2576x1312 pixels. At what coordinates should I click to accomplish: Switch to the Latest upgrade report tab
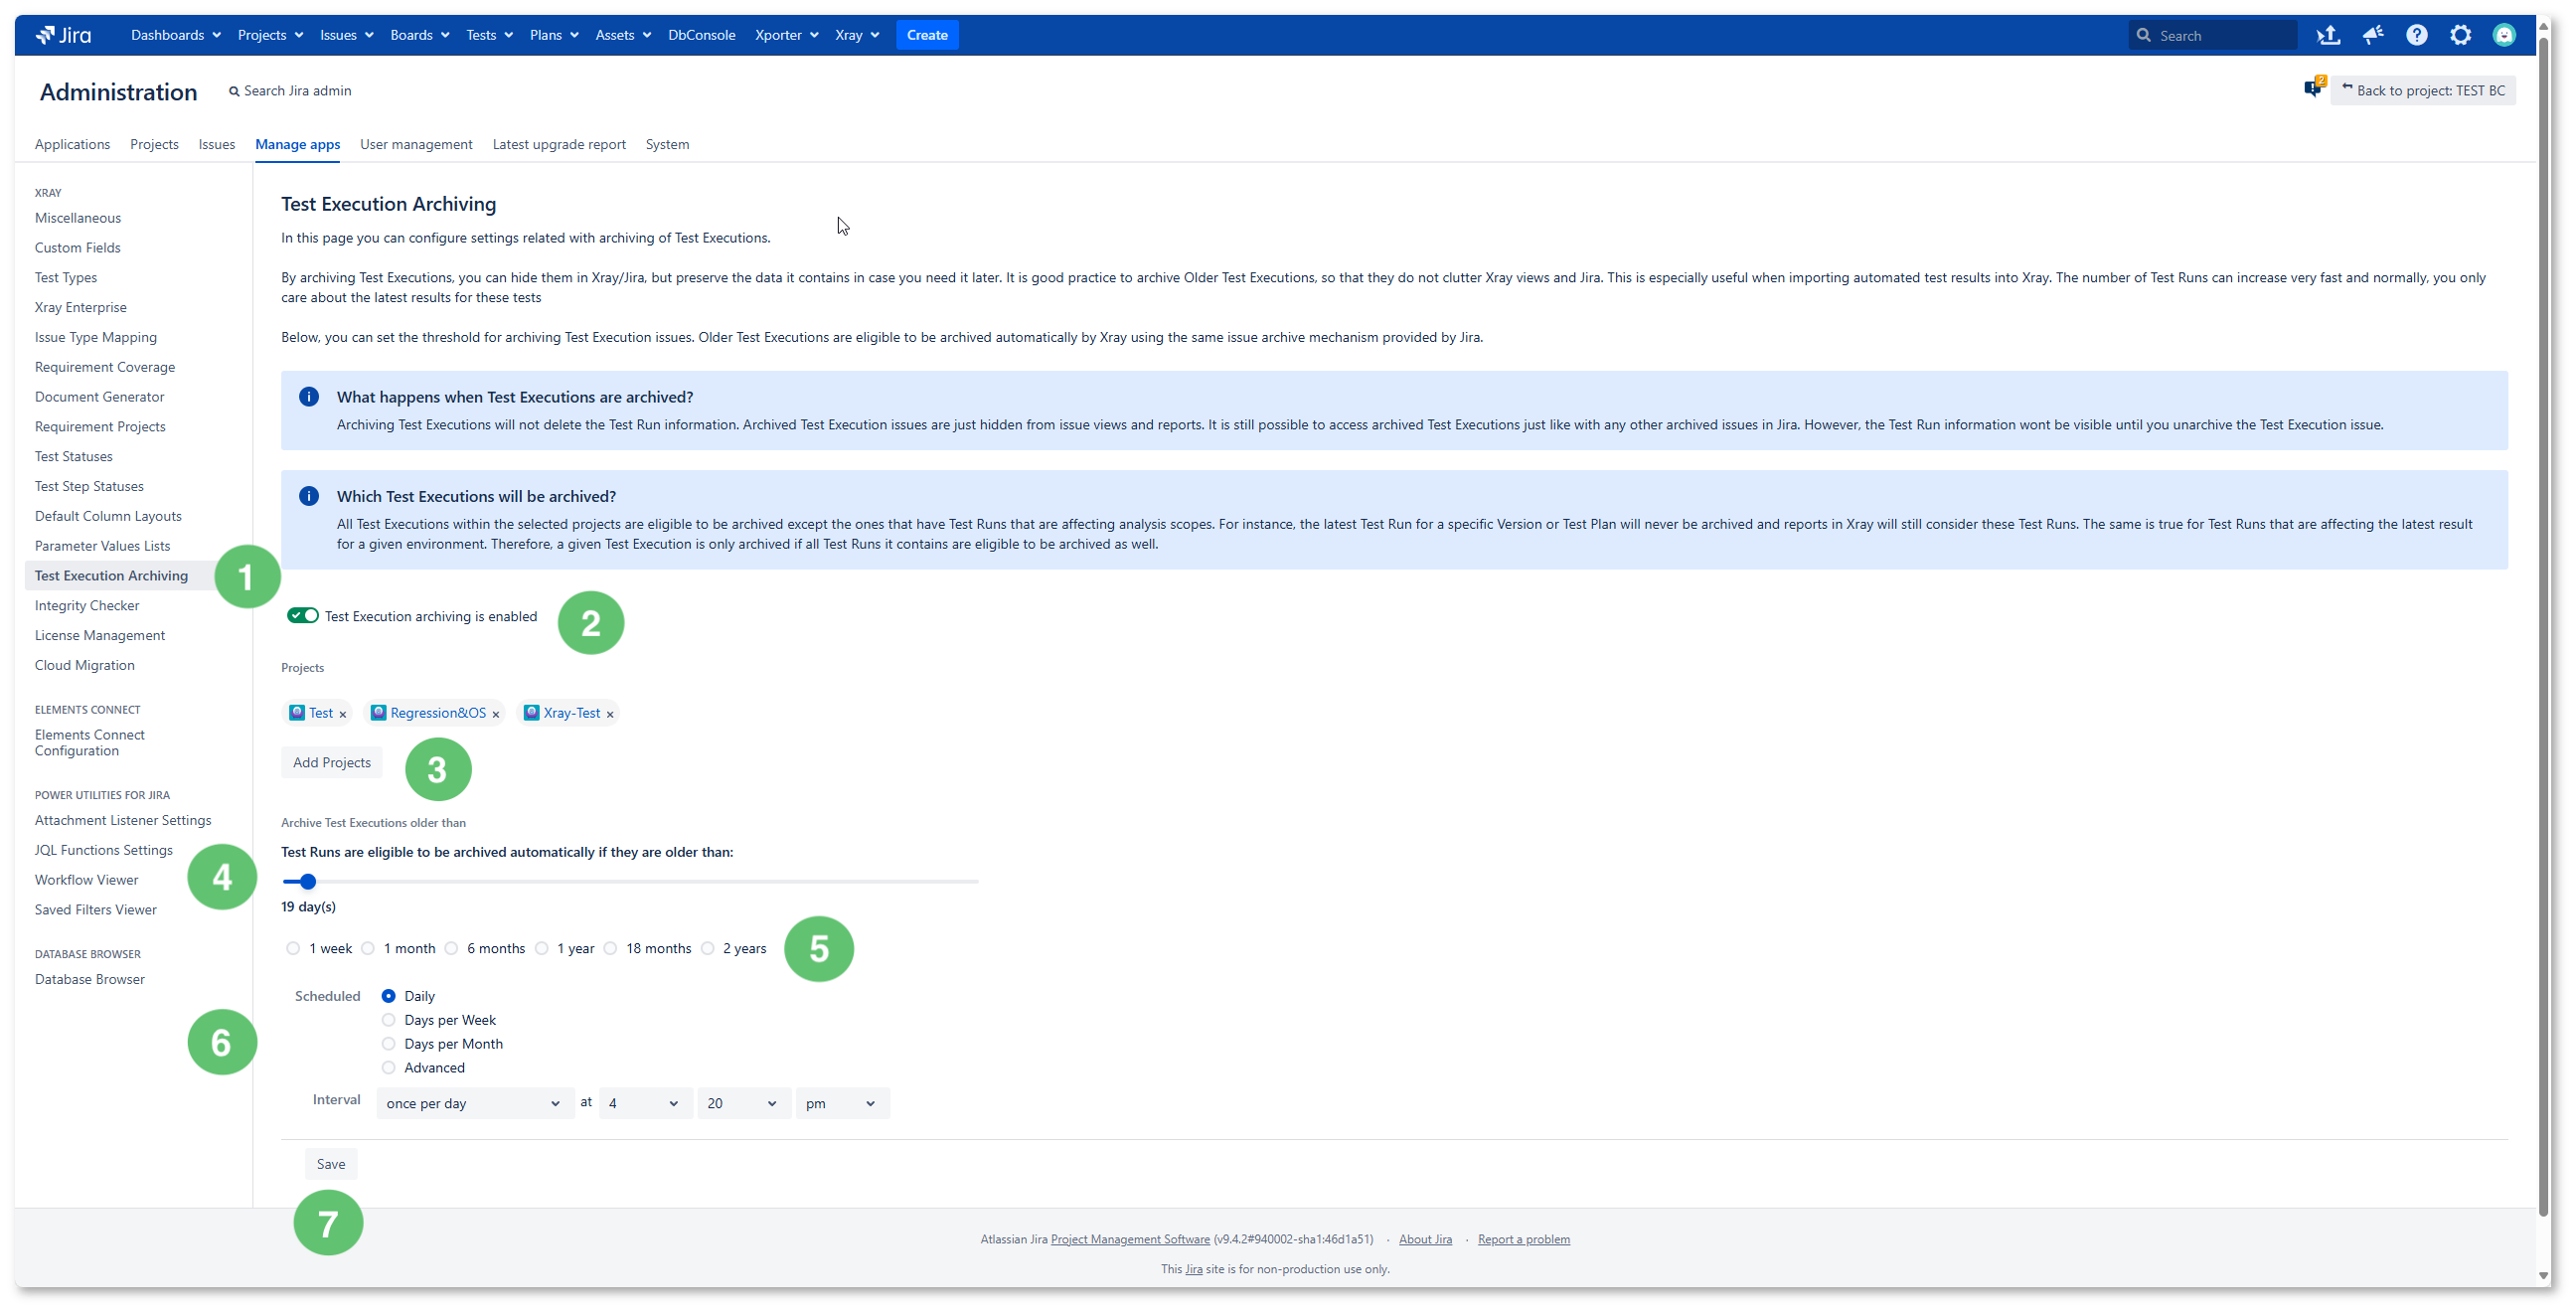(x=559, y=144)
